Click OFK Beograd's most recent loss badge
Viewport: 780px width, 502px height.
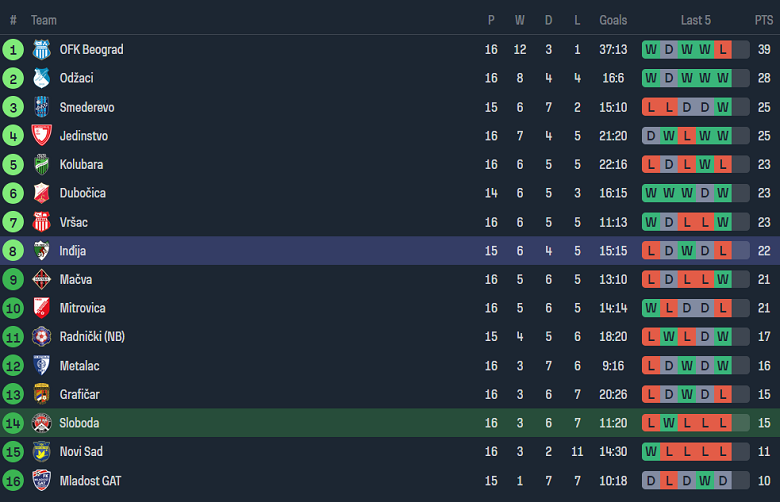coord(723,49)
